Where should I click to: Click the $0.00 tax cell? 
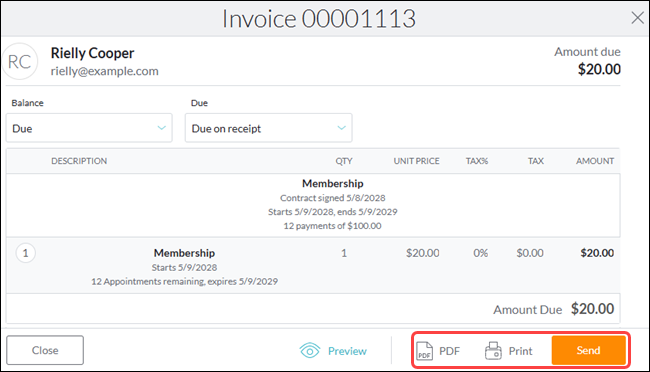click(x=530, y=253)
